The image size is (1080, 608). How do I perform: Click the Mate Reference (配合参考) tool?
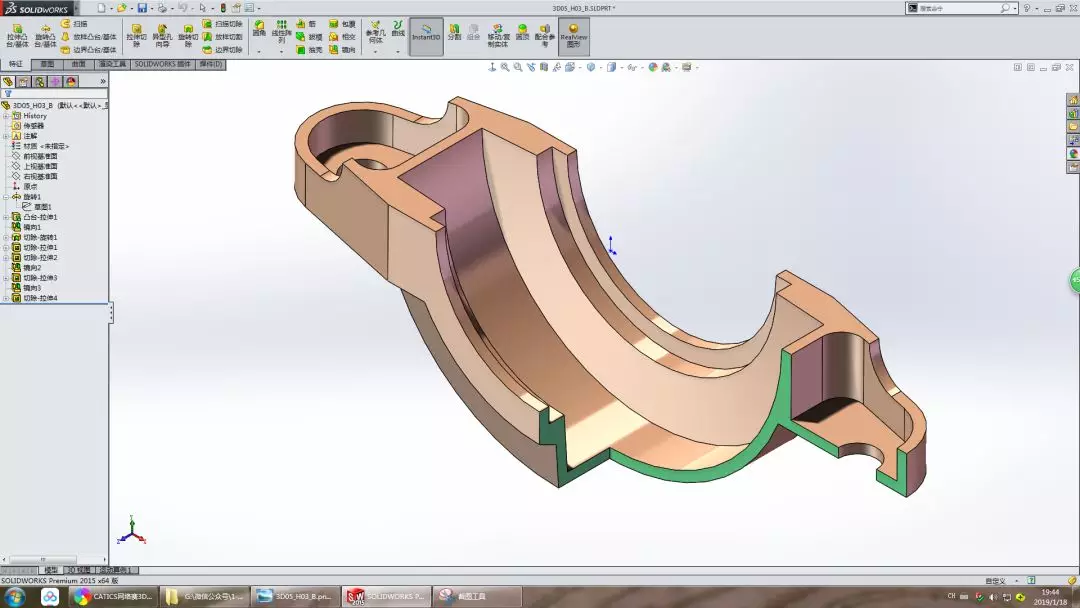545,35
